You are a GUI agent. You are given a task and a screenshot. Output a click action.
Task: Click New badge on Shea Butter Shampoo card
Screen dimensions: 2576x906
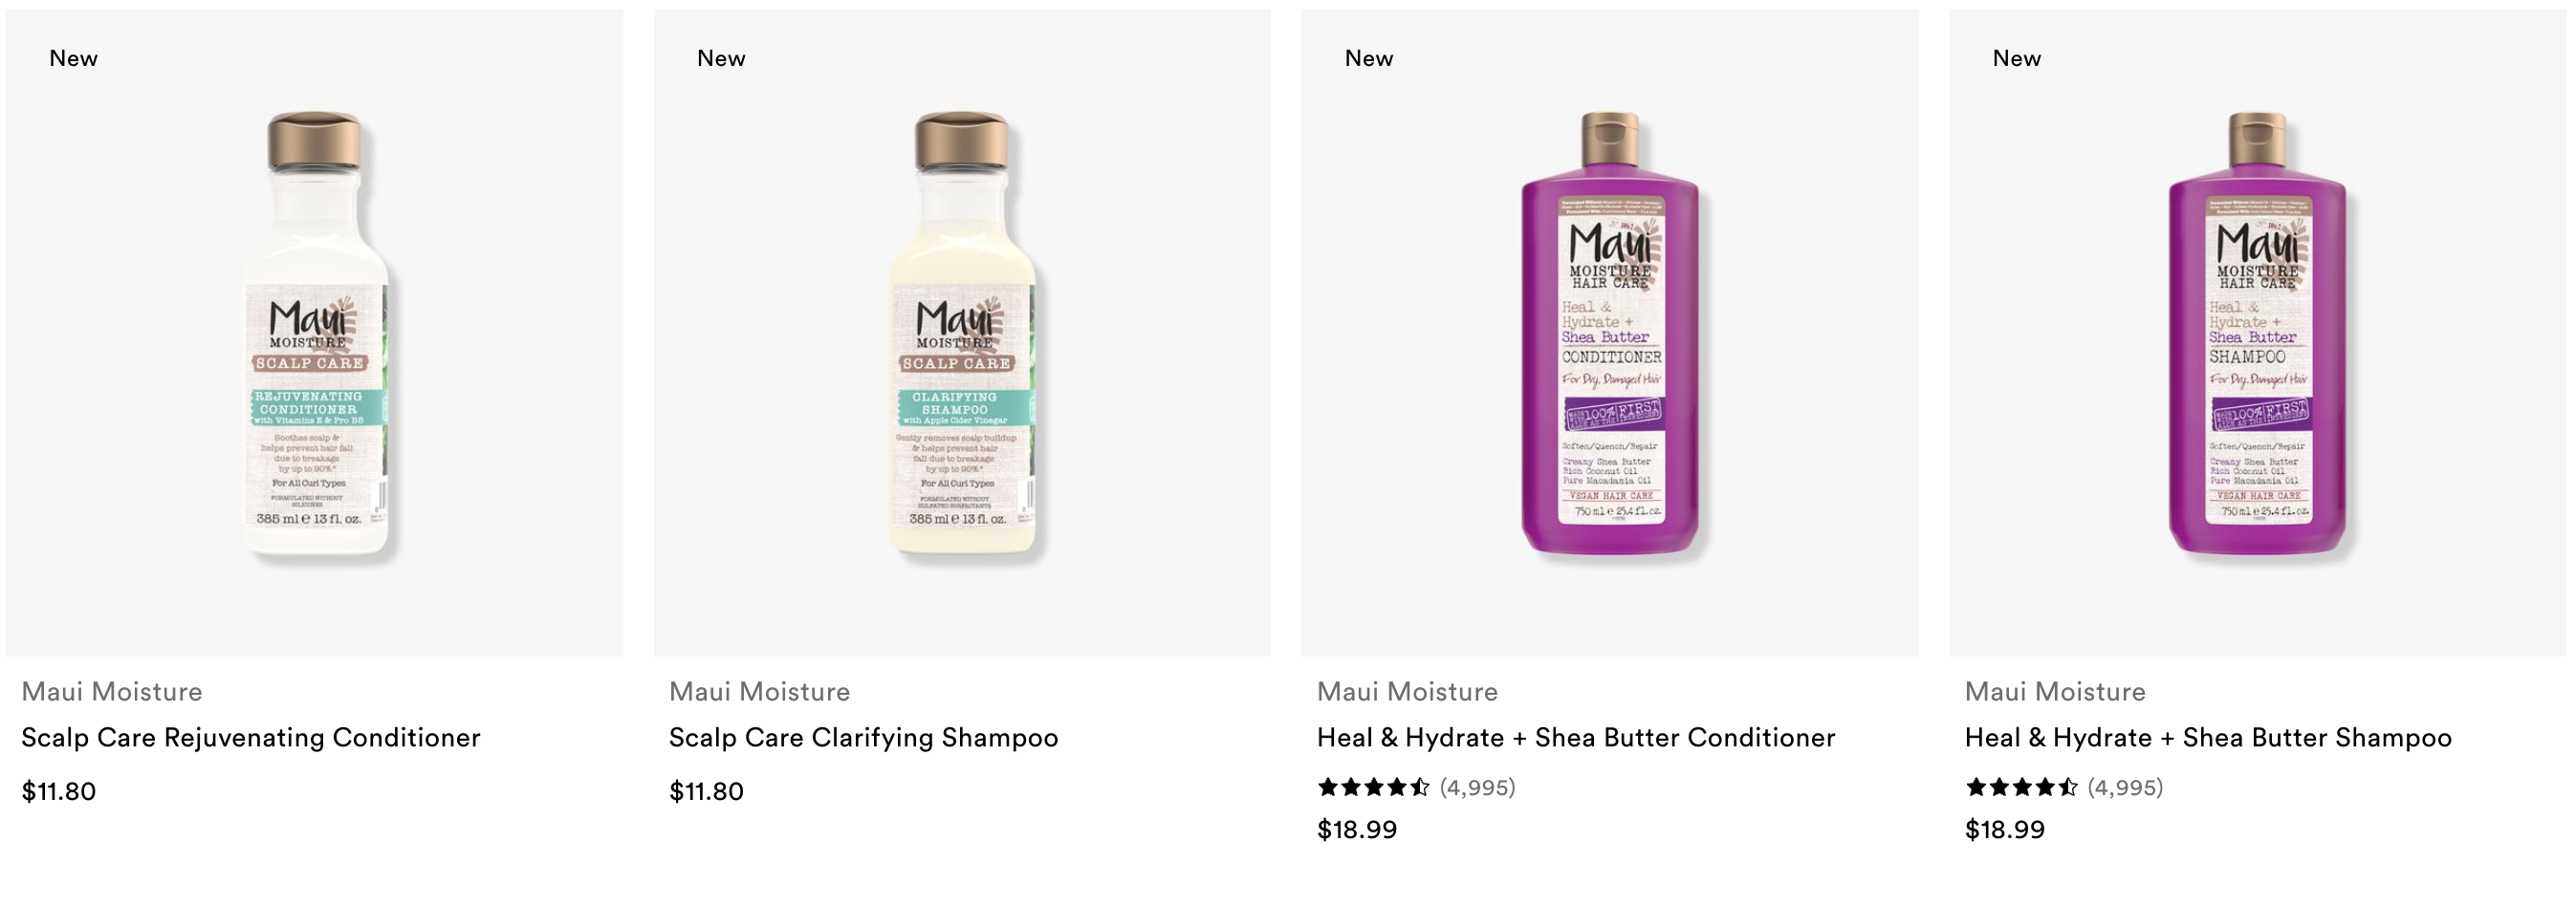click(x=2017, y=58)
